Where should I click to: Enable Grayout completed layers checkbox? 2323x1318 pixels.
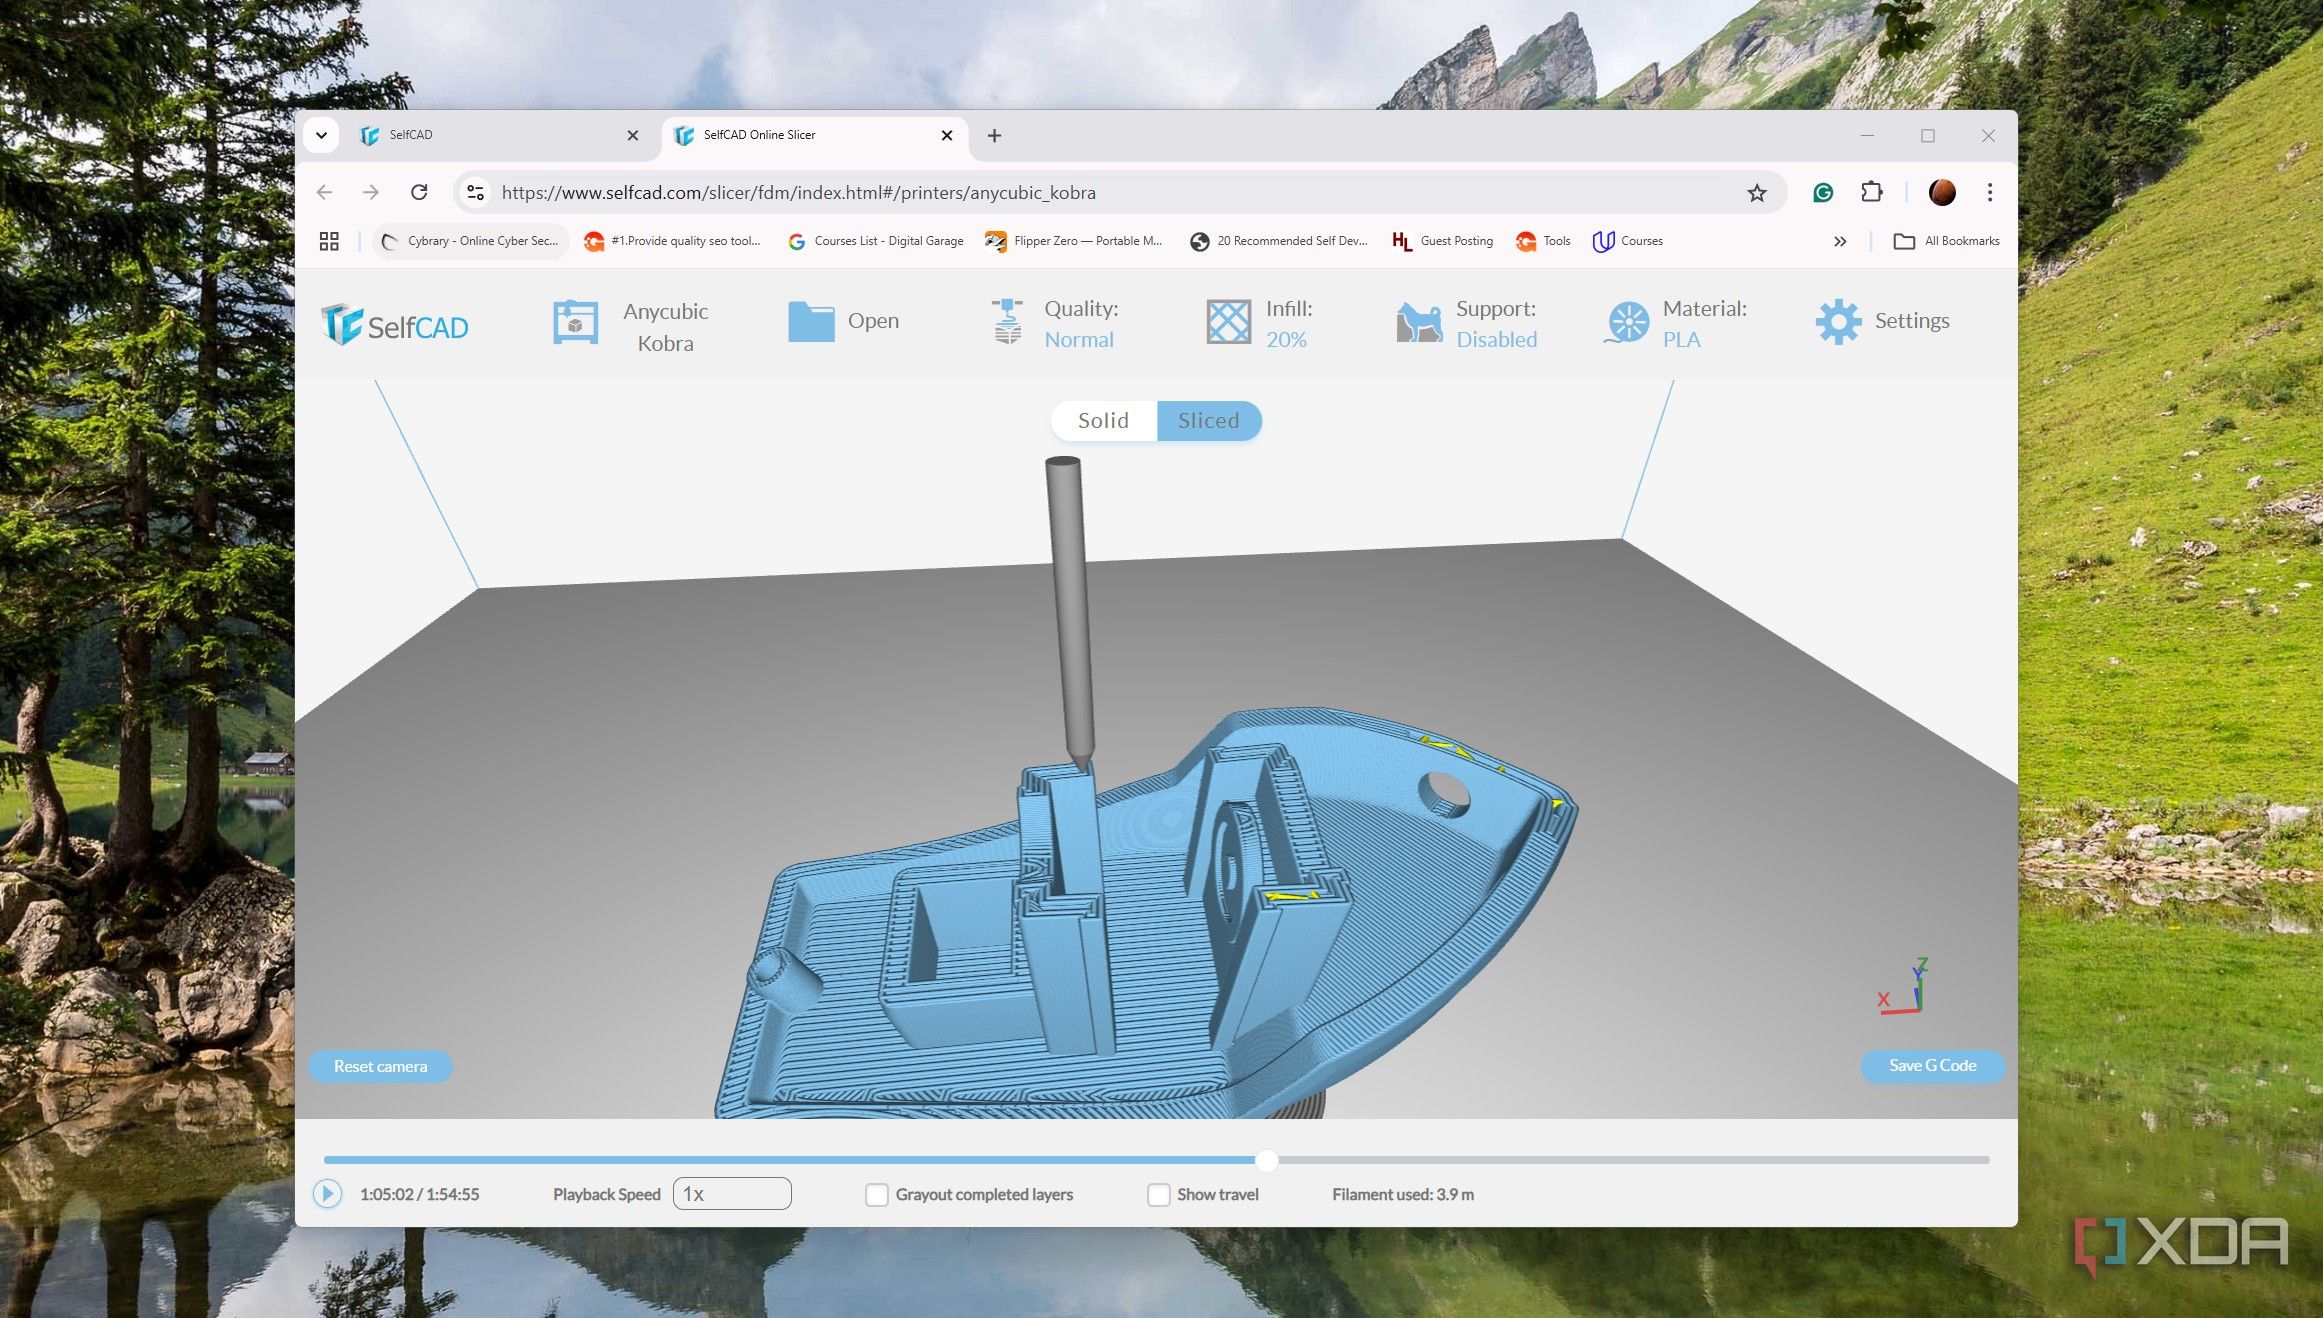(x=876, y=1194)
